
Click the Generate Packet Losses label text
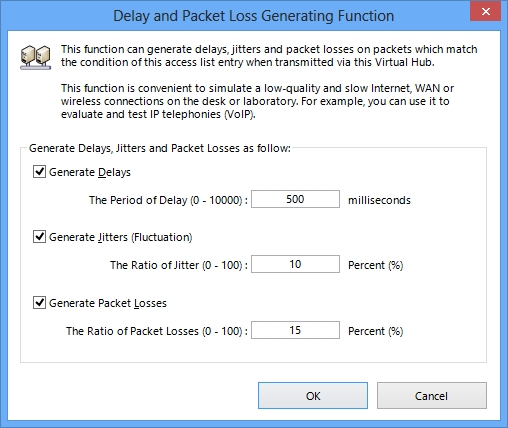click(108, 303)
